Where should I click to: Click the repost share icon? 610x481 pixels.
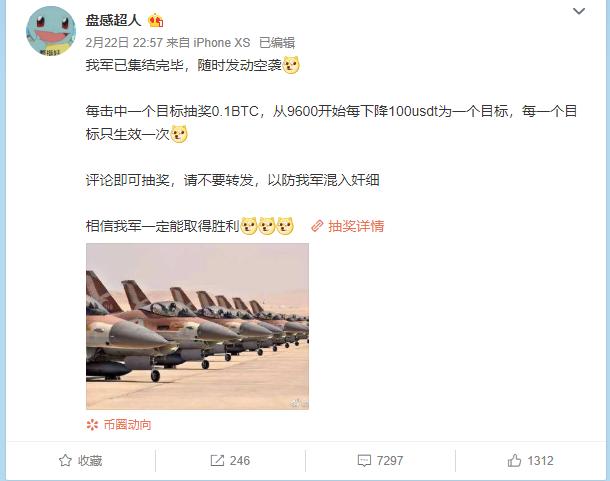(x=217, y=460)
